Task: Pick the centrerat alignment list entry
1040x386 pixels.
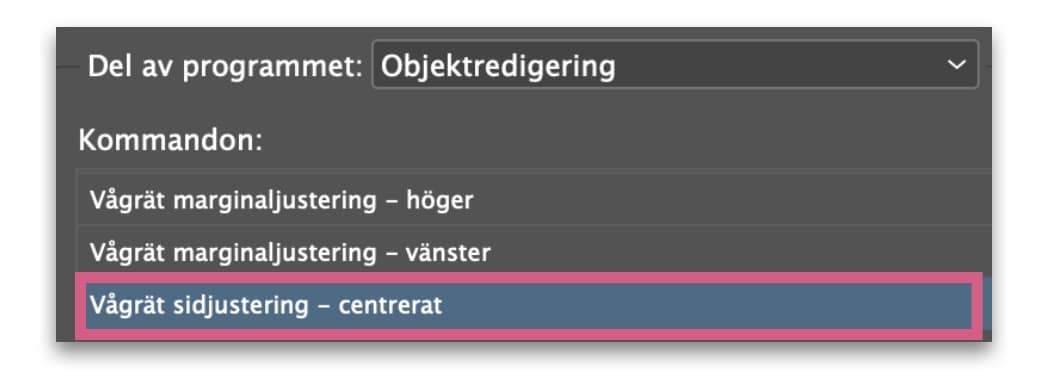Action: 529,306
